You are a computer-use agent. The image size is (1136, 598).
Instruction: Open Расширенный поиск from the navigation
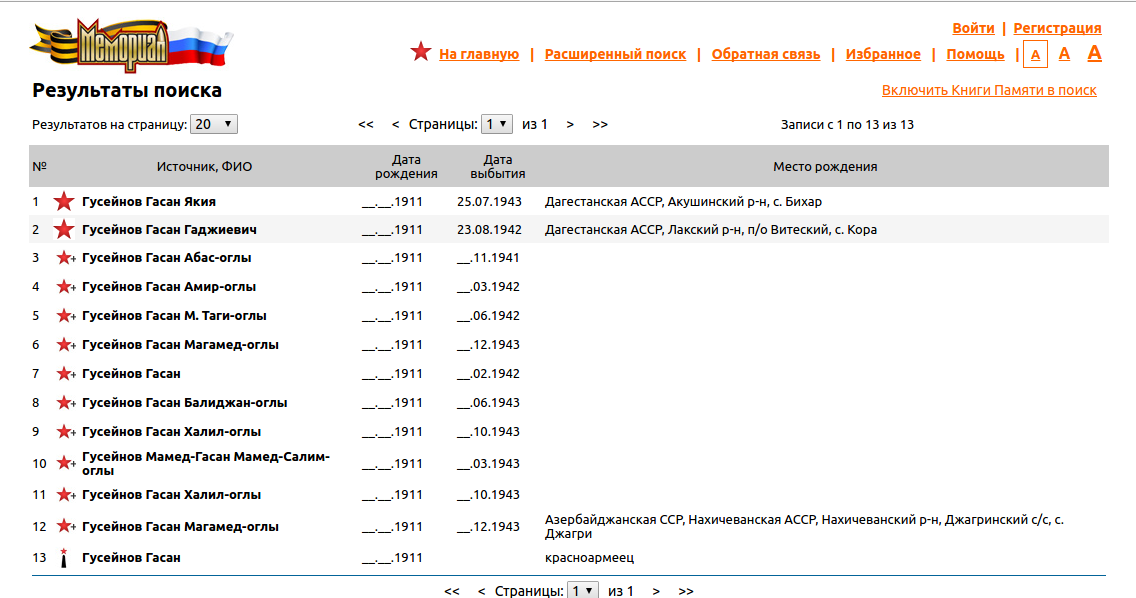[x=615, y=54]
